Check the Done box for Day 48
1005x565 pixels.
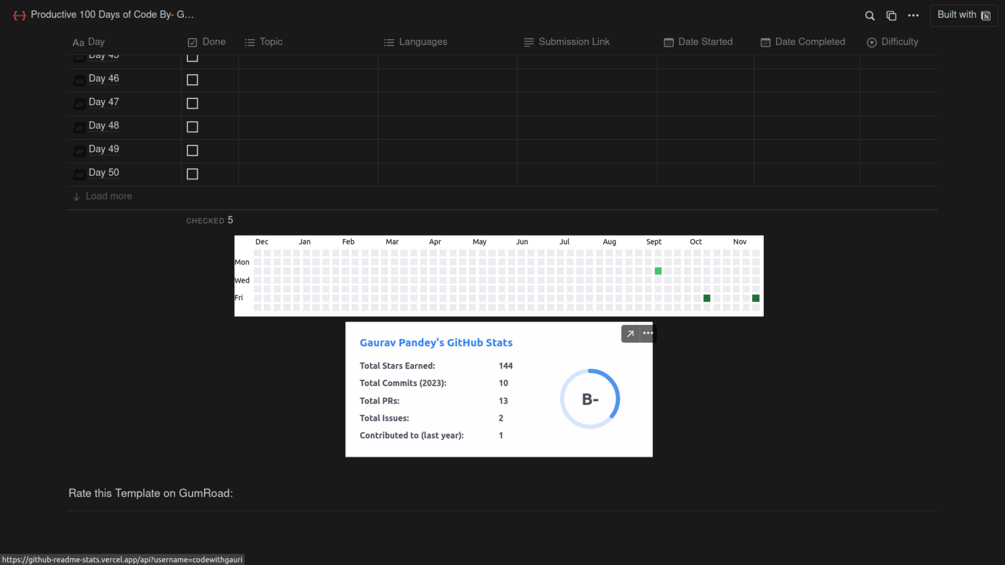(x=192, y=127)
